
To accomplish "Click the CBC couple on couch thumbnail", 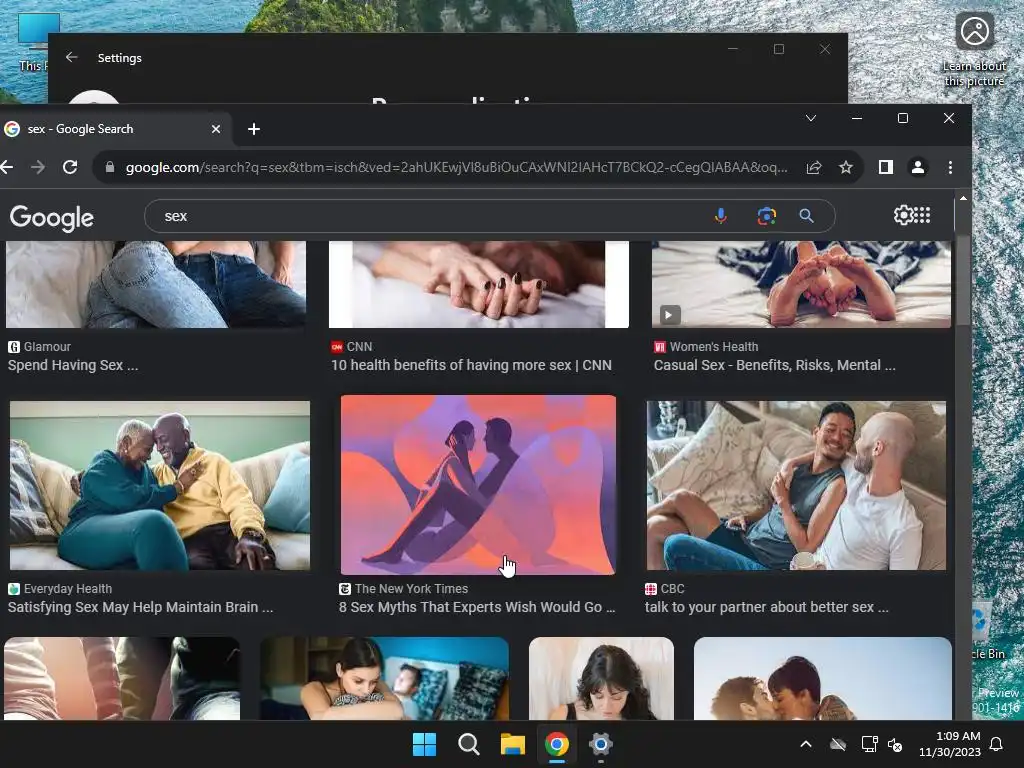I will (x=796, y=485).
